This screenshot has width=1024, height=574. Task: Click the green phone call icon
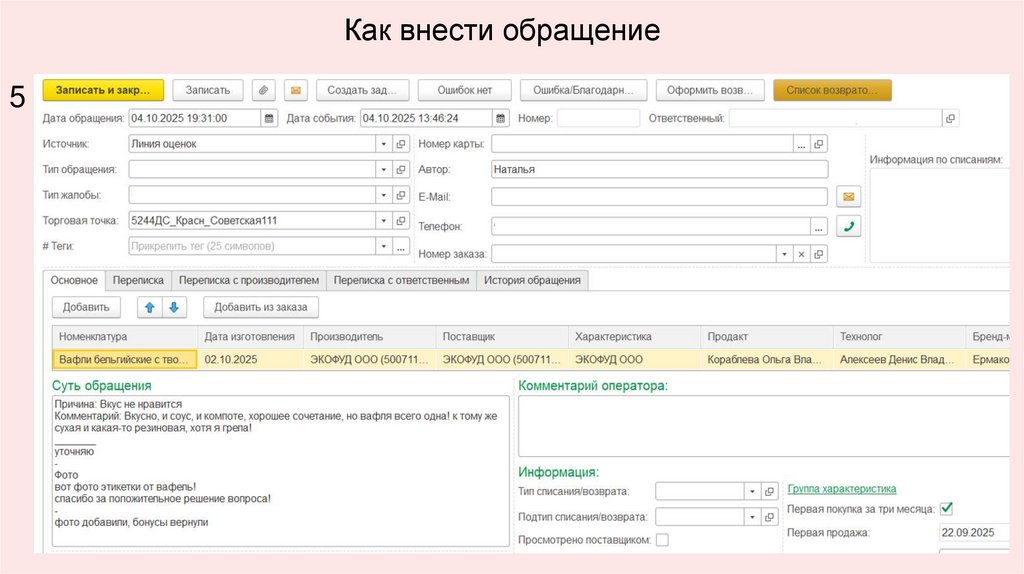[x=849, y=226]
